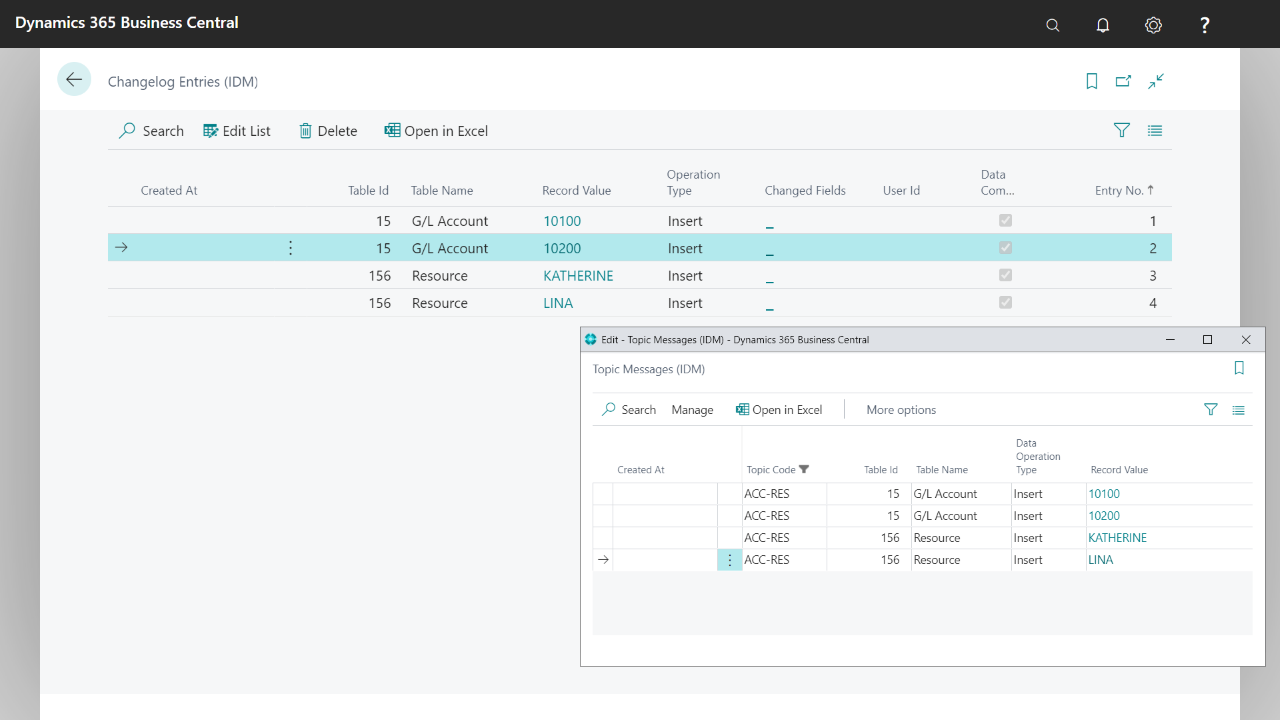Image resolution: width=1280 pixels, height=720 pixels.
Task: Click the Table Name column header in Changelog Entries
Action: coord(442,190)
